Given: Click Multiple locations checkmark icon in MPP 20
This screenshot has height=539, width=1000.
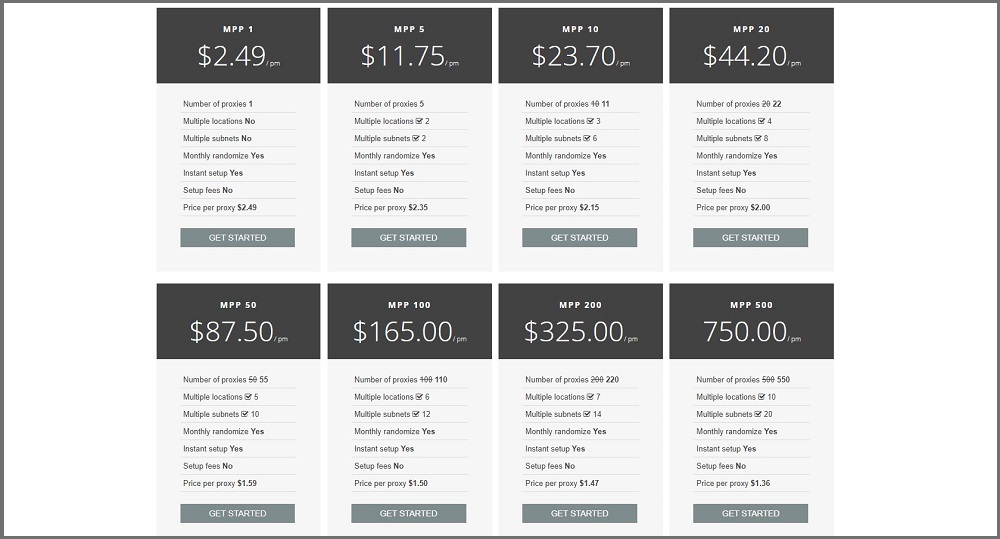Looking at the screenshot, I should point(761,121).
